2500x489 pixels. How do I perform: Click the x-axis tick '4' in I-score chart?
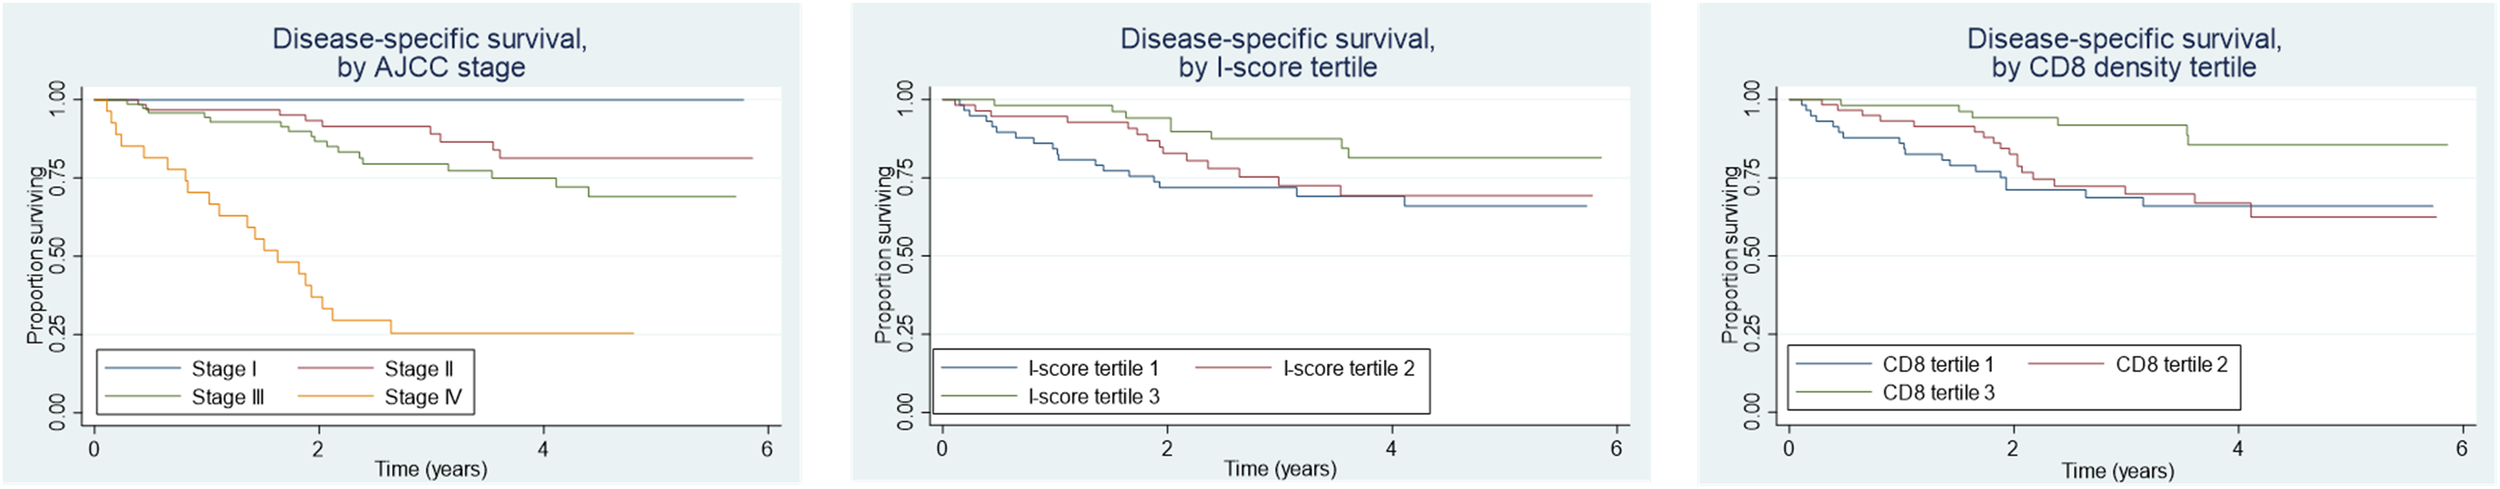tap(1391, 449)
